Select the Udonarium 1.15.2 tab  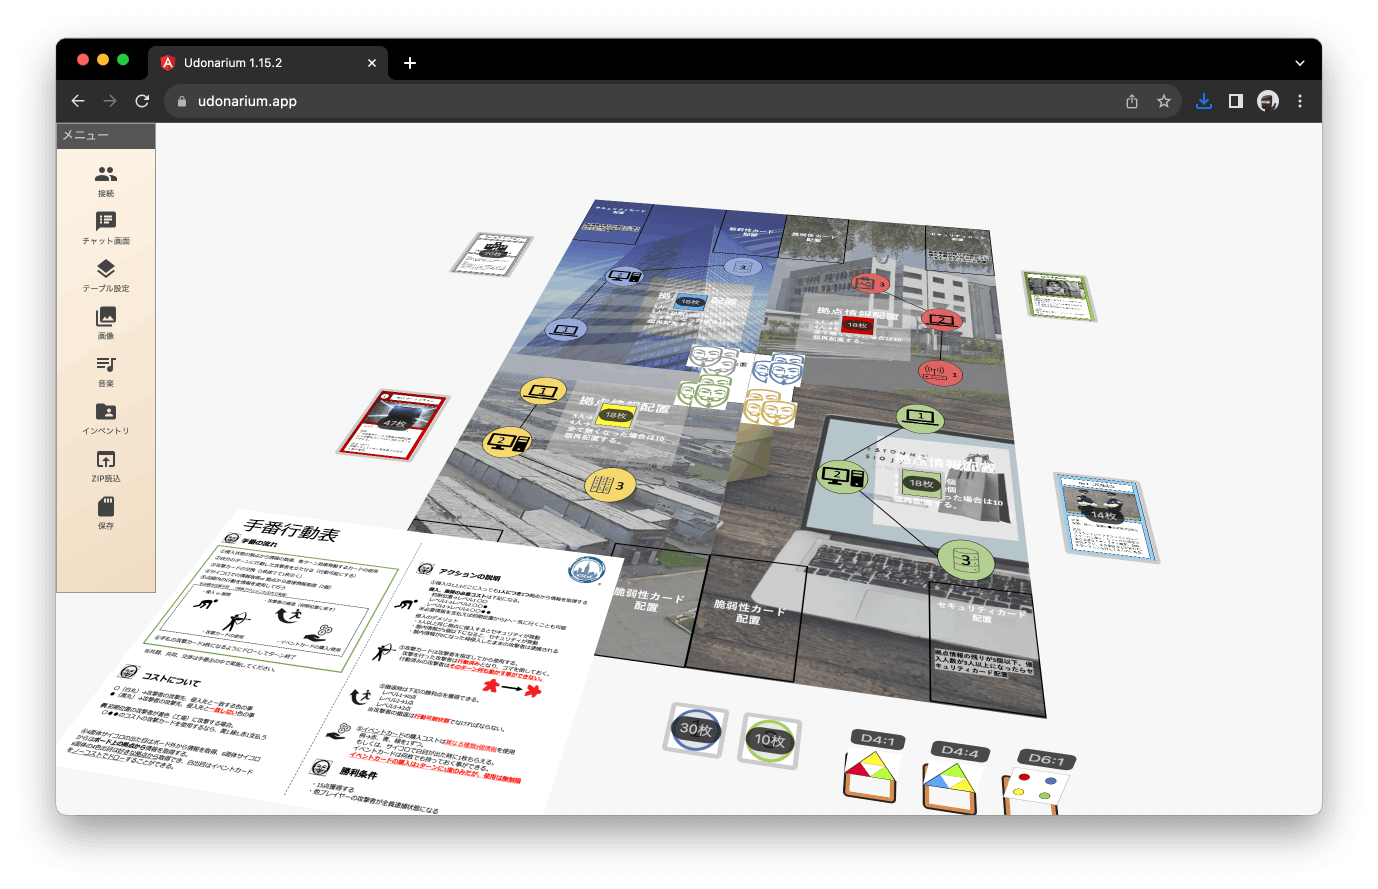268,63
